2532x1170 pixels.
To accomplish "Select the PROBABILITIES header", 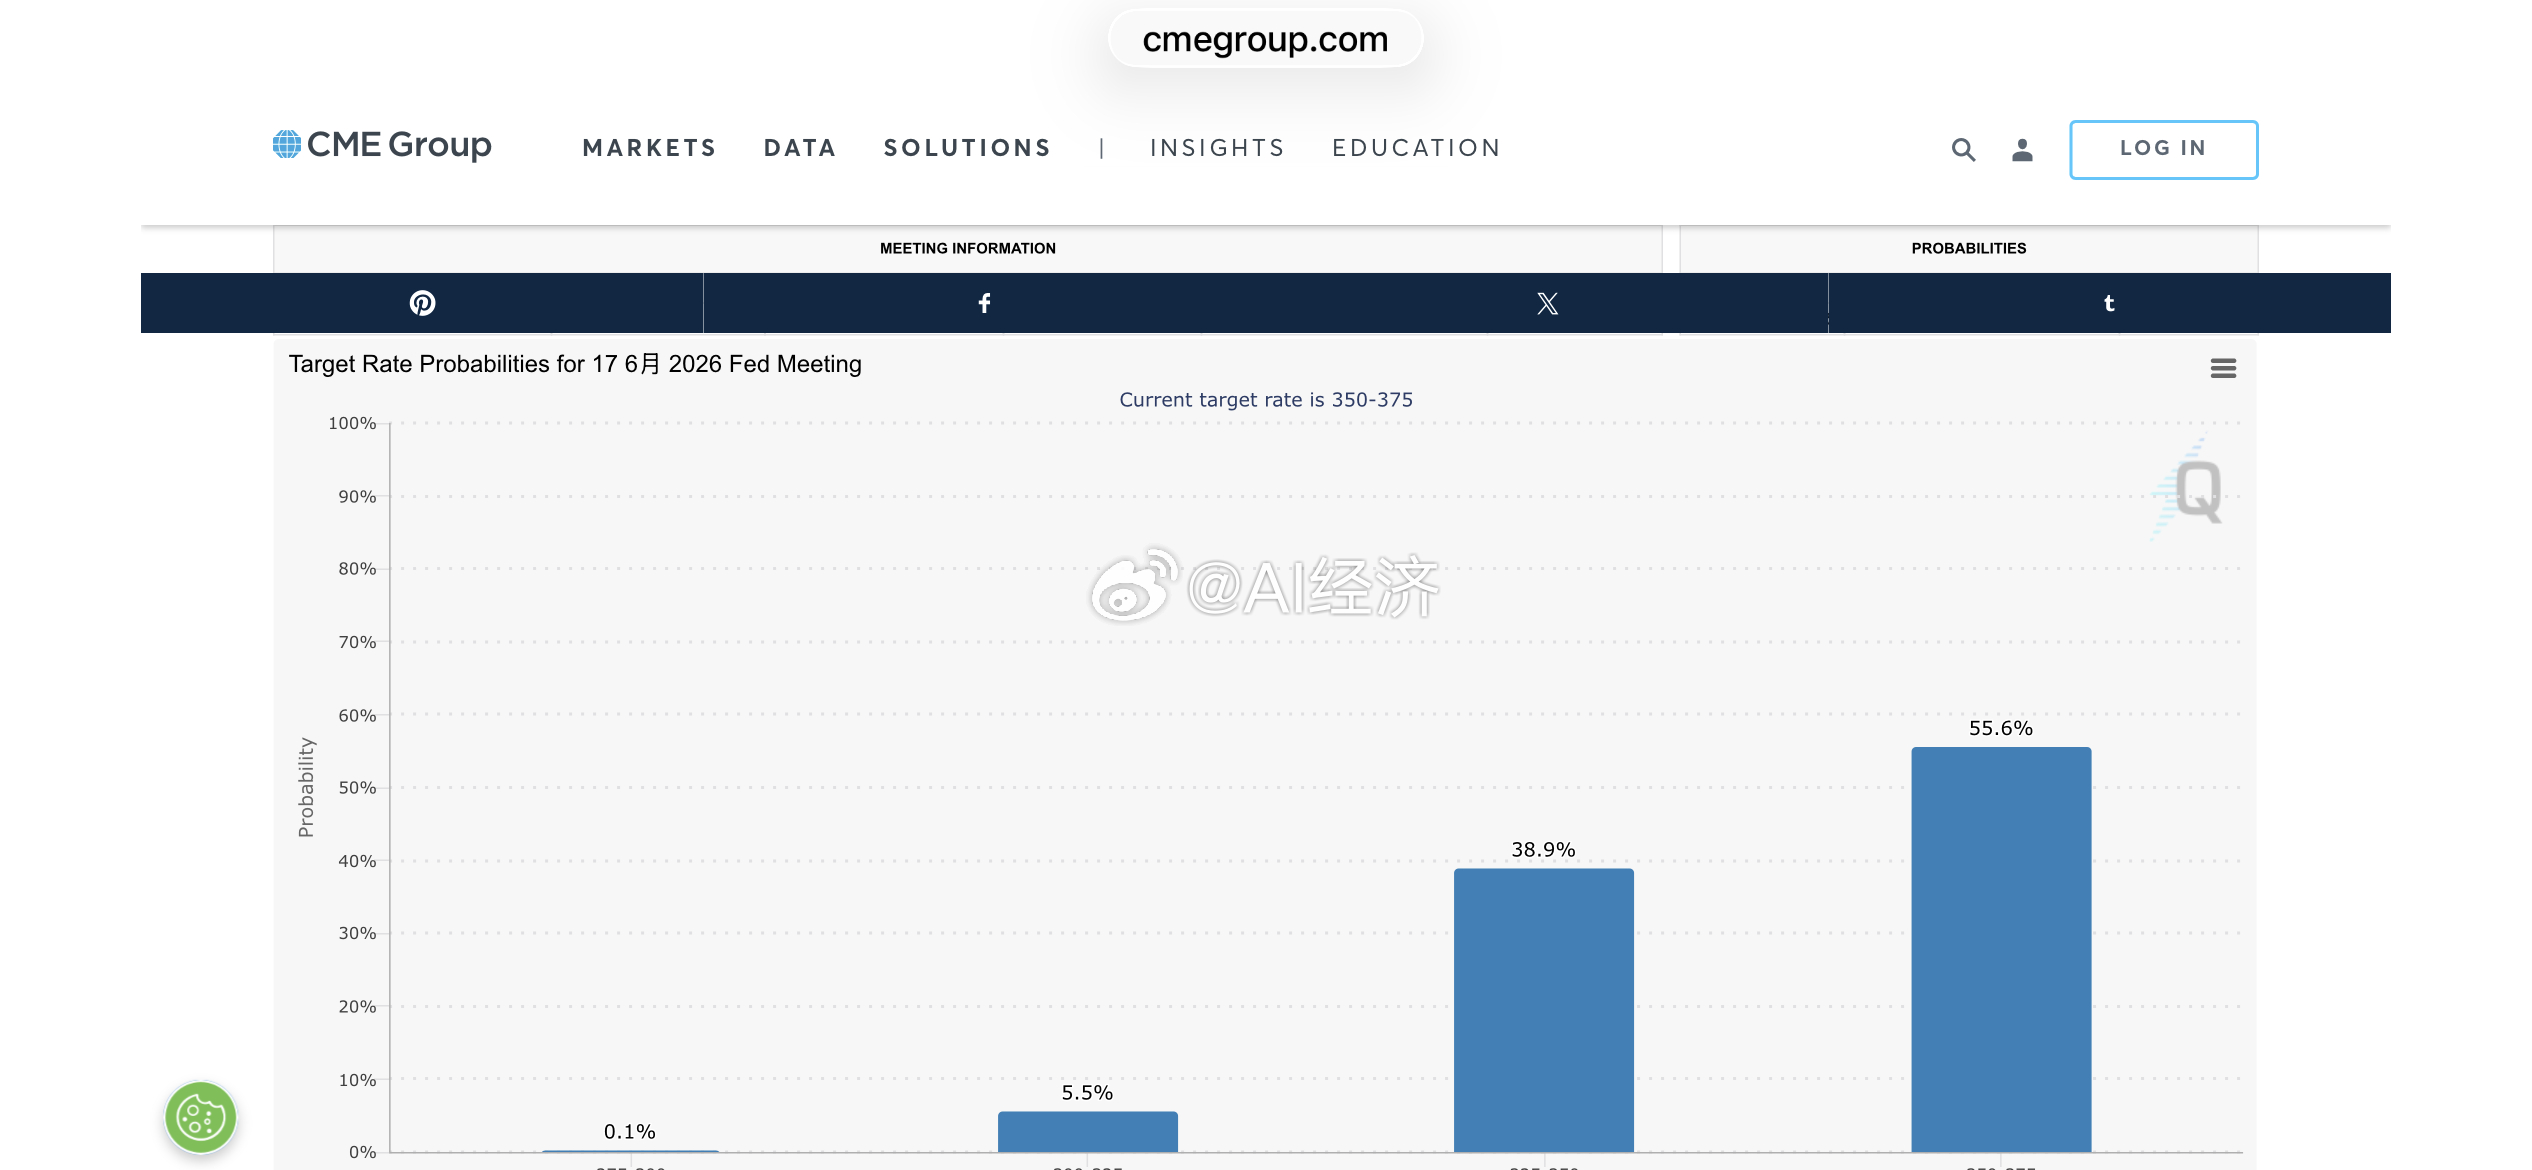I will [1968, 248].
